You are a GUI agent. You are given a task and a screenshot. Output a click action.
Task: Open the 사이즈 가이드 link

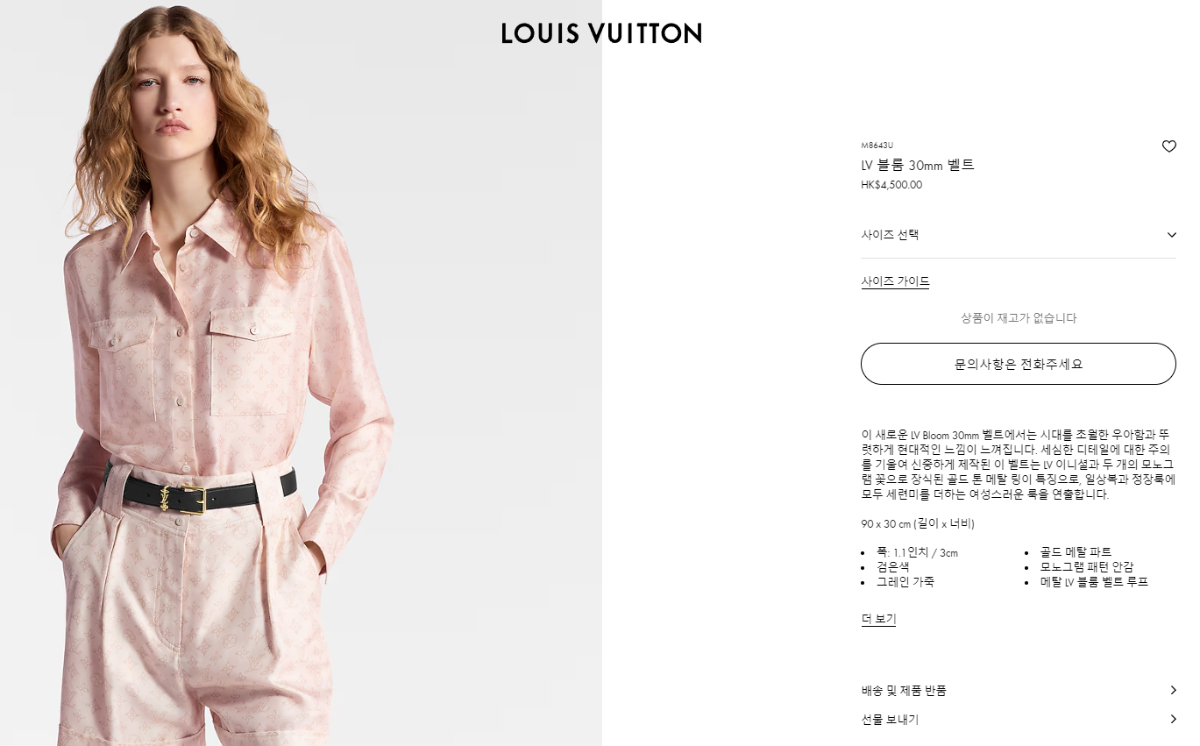pos(895,282)
